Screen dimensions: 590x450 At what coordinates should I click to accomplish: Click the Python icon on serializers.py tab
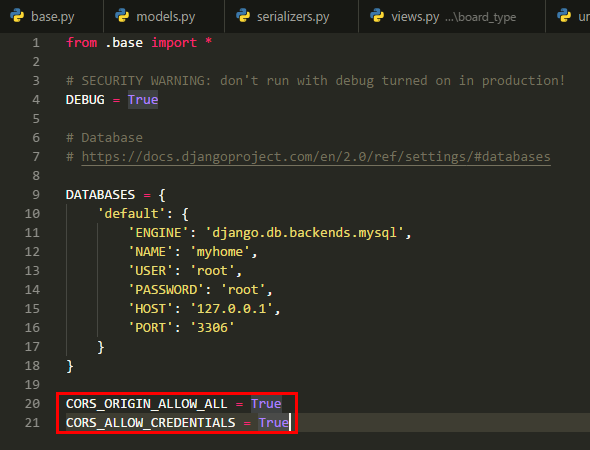[x=243, y=16]
